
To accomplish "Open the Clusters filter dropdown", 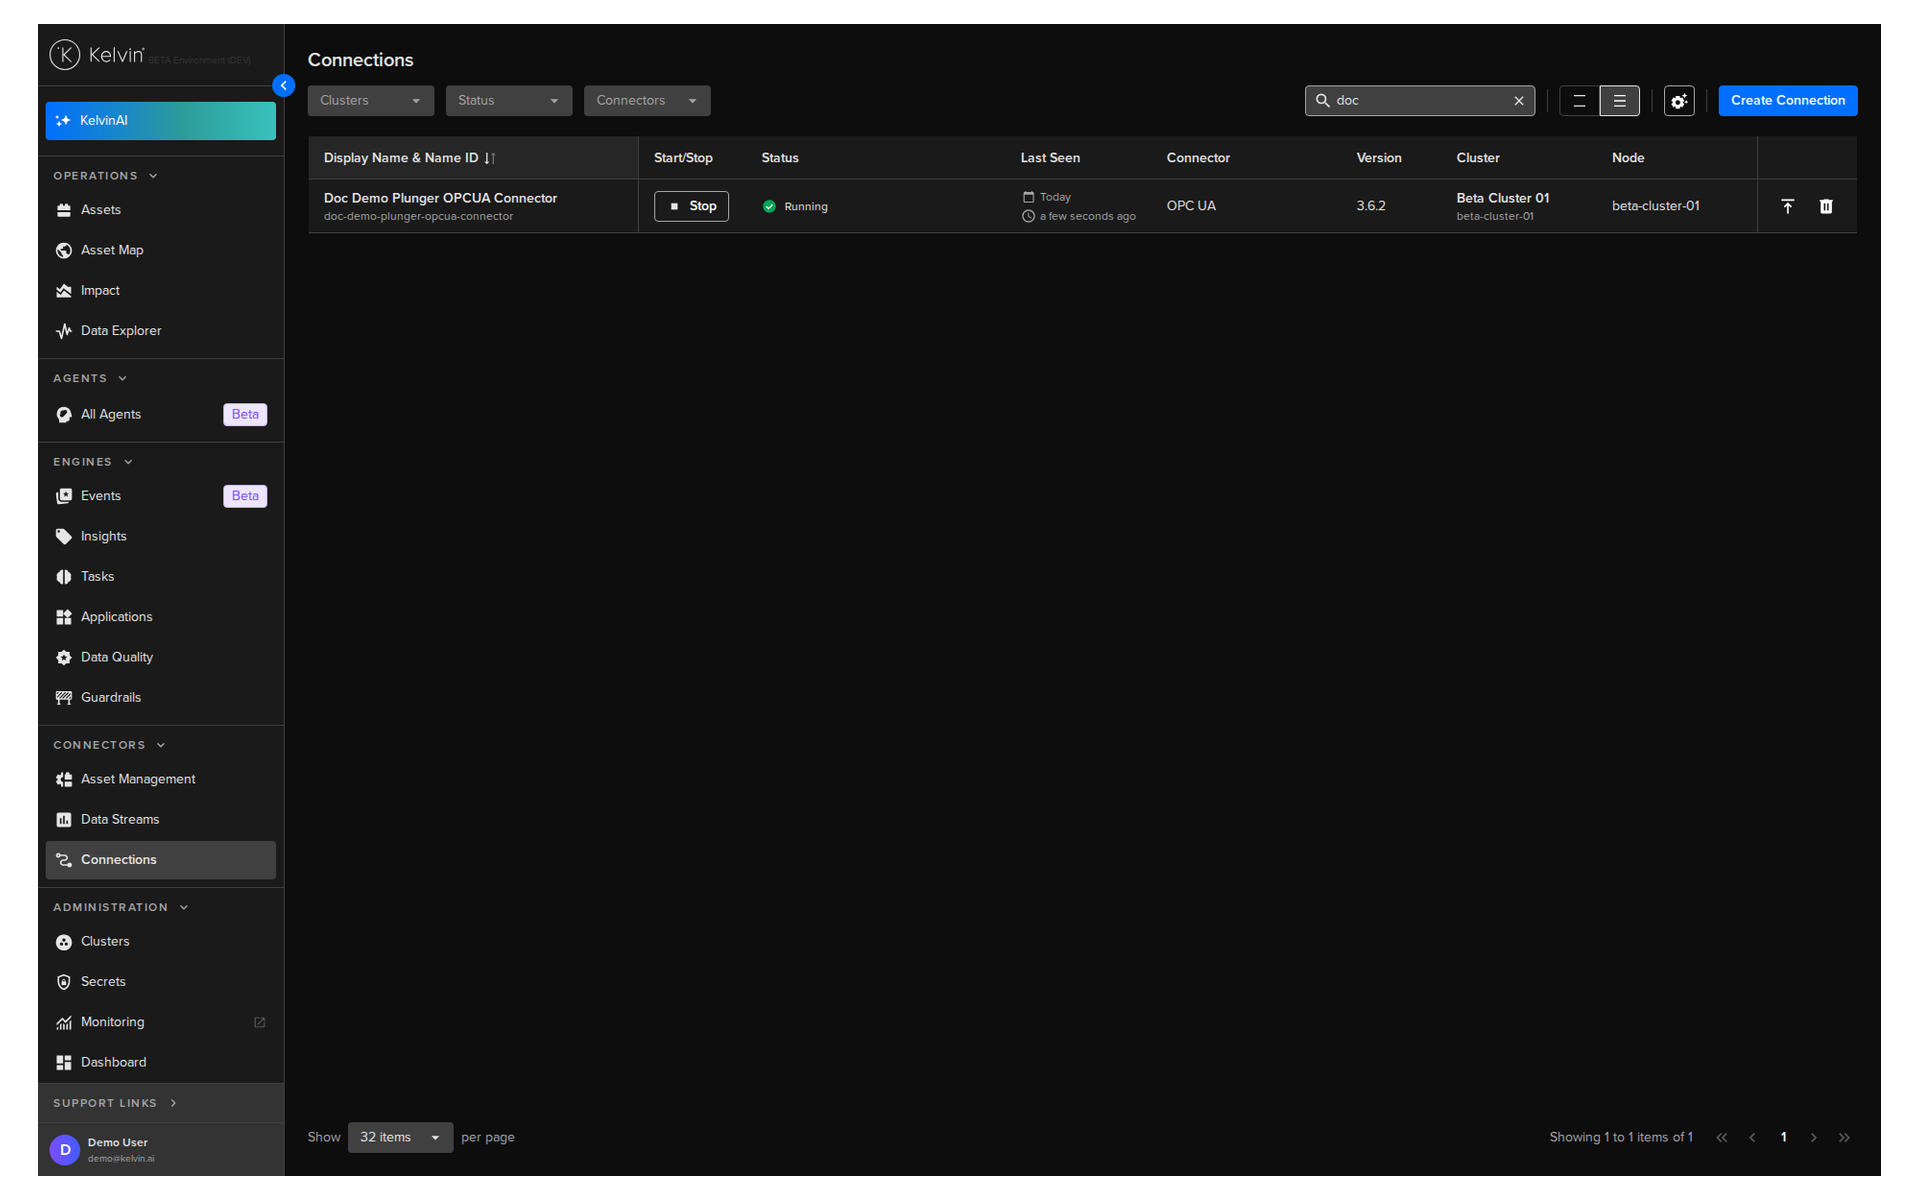I will 371,101.
